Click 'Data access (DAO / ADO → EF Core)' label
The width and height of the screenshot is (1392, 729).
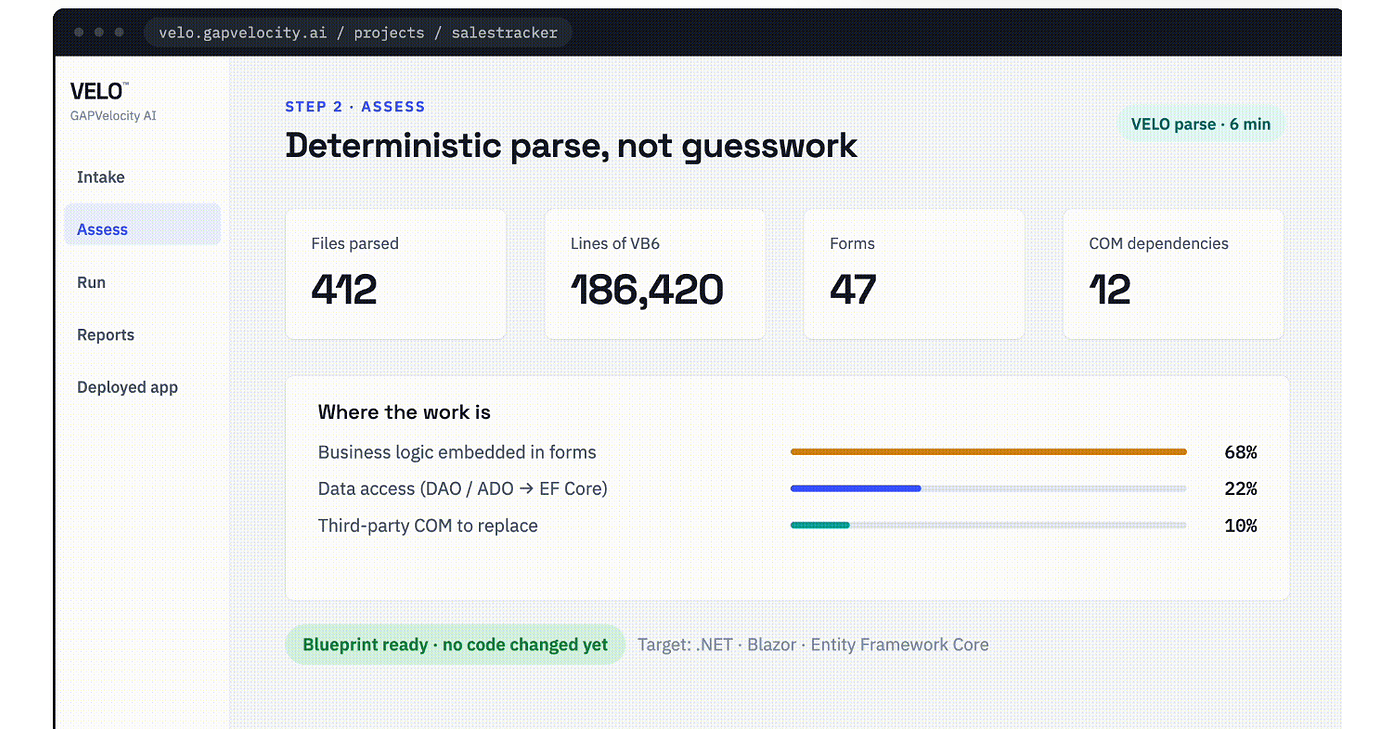[463, 489]
